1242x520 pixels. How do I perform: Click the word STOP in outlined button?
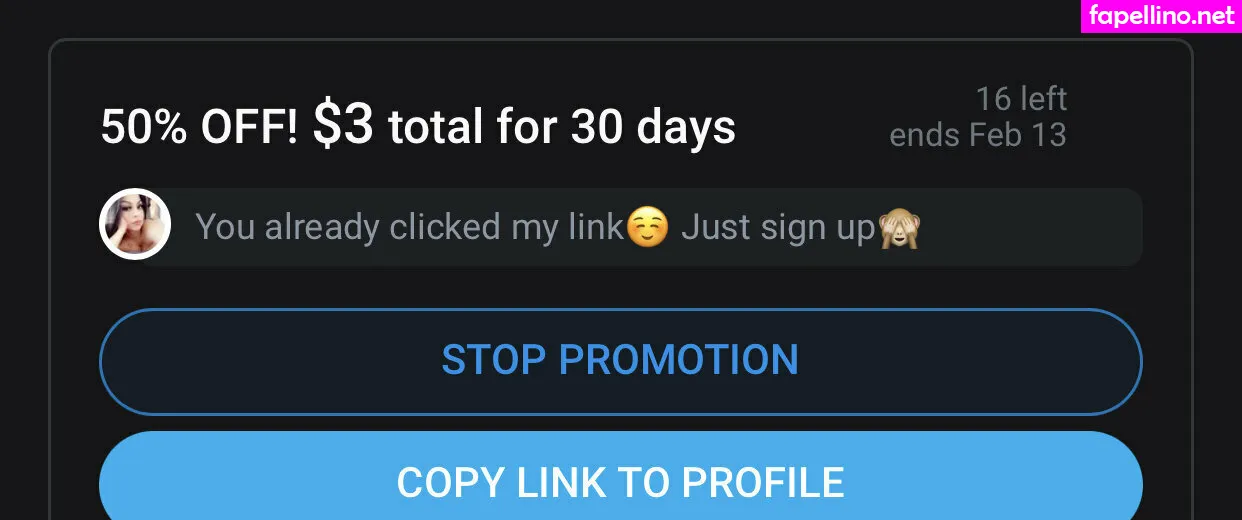click(x=495, y=360)
